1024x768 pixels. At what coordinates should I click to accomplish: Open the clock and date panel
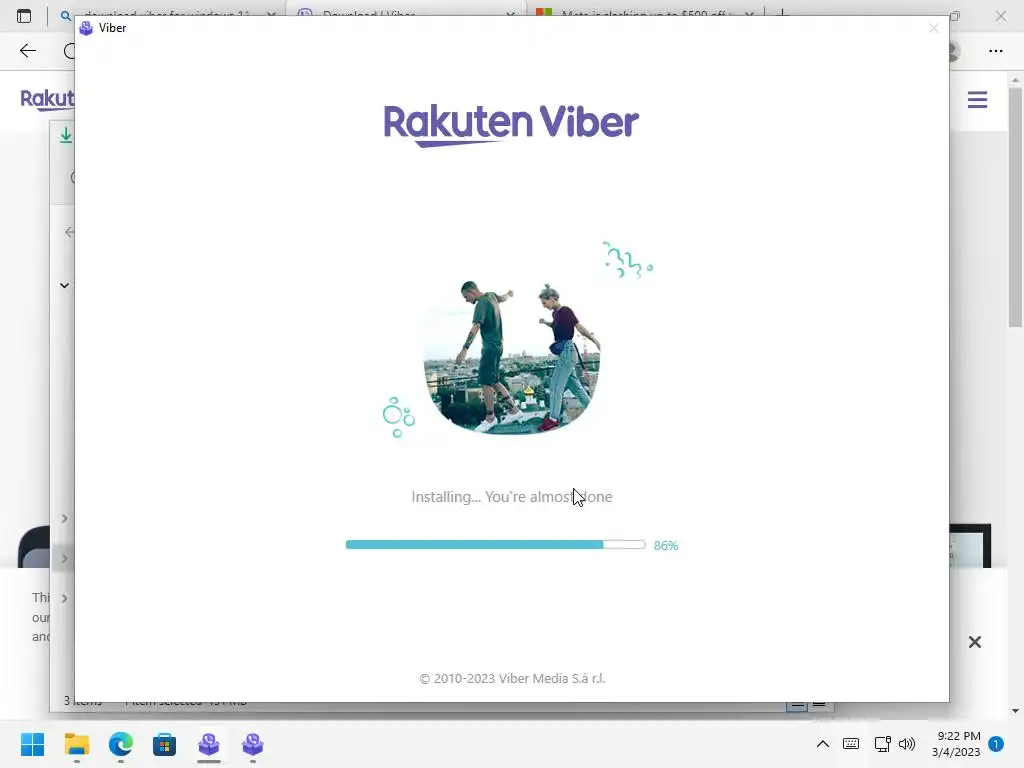956,744
